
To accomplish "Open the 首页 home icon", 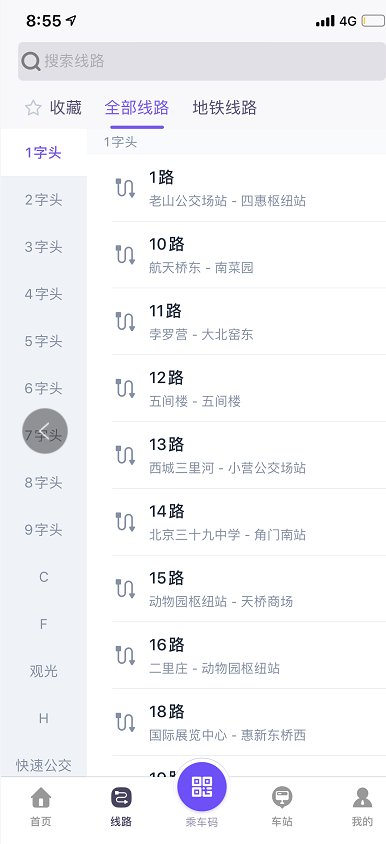I will pyautogui.click(x=41, y=798).
